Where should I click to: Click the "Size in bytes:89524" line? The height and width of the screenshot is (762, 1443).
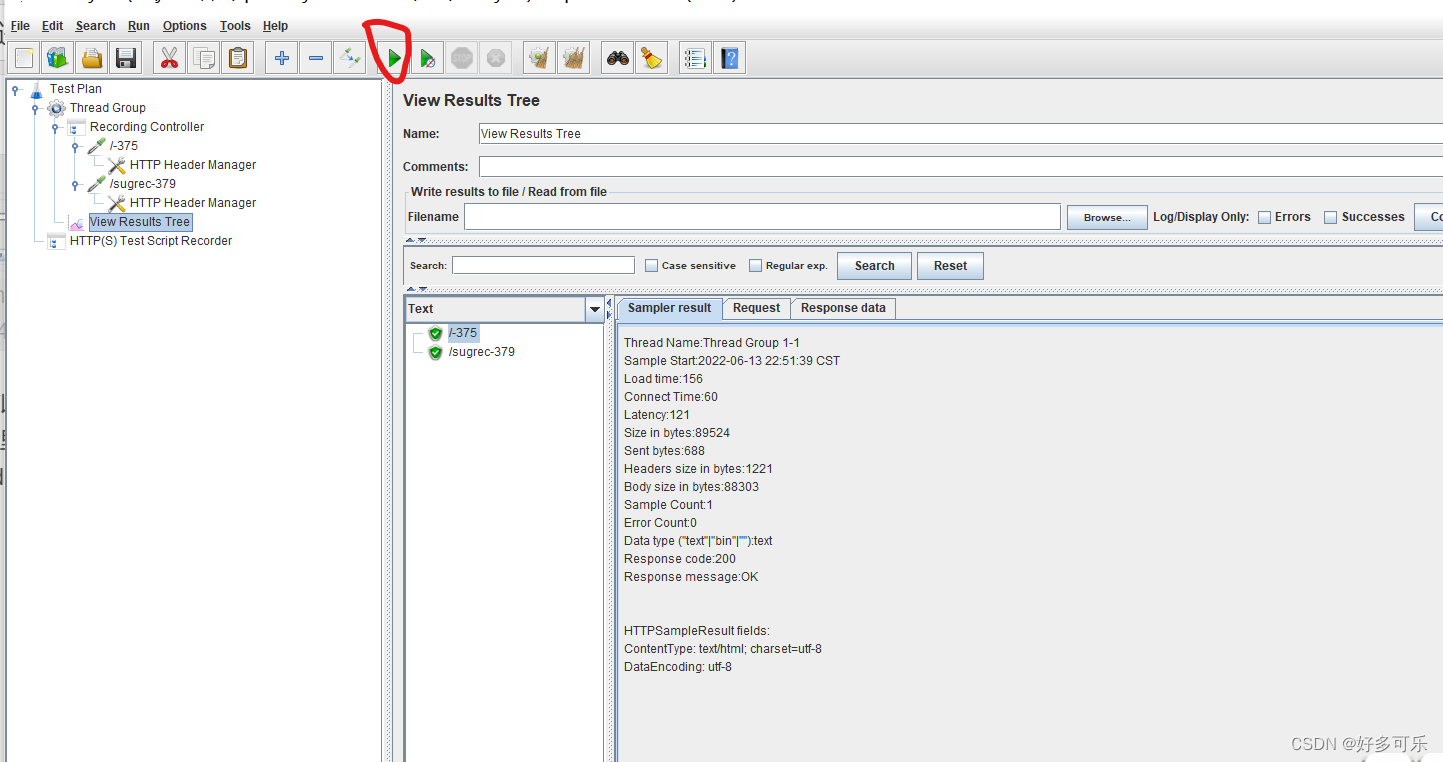pos(677,433)
